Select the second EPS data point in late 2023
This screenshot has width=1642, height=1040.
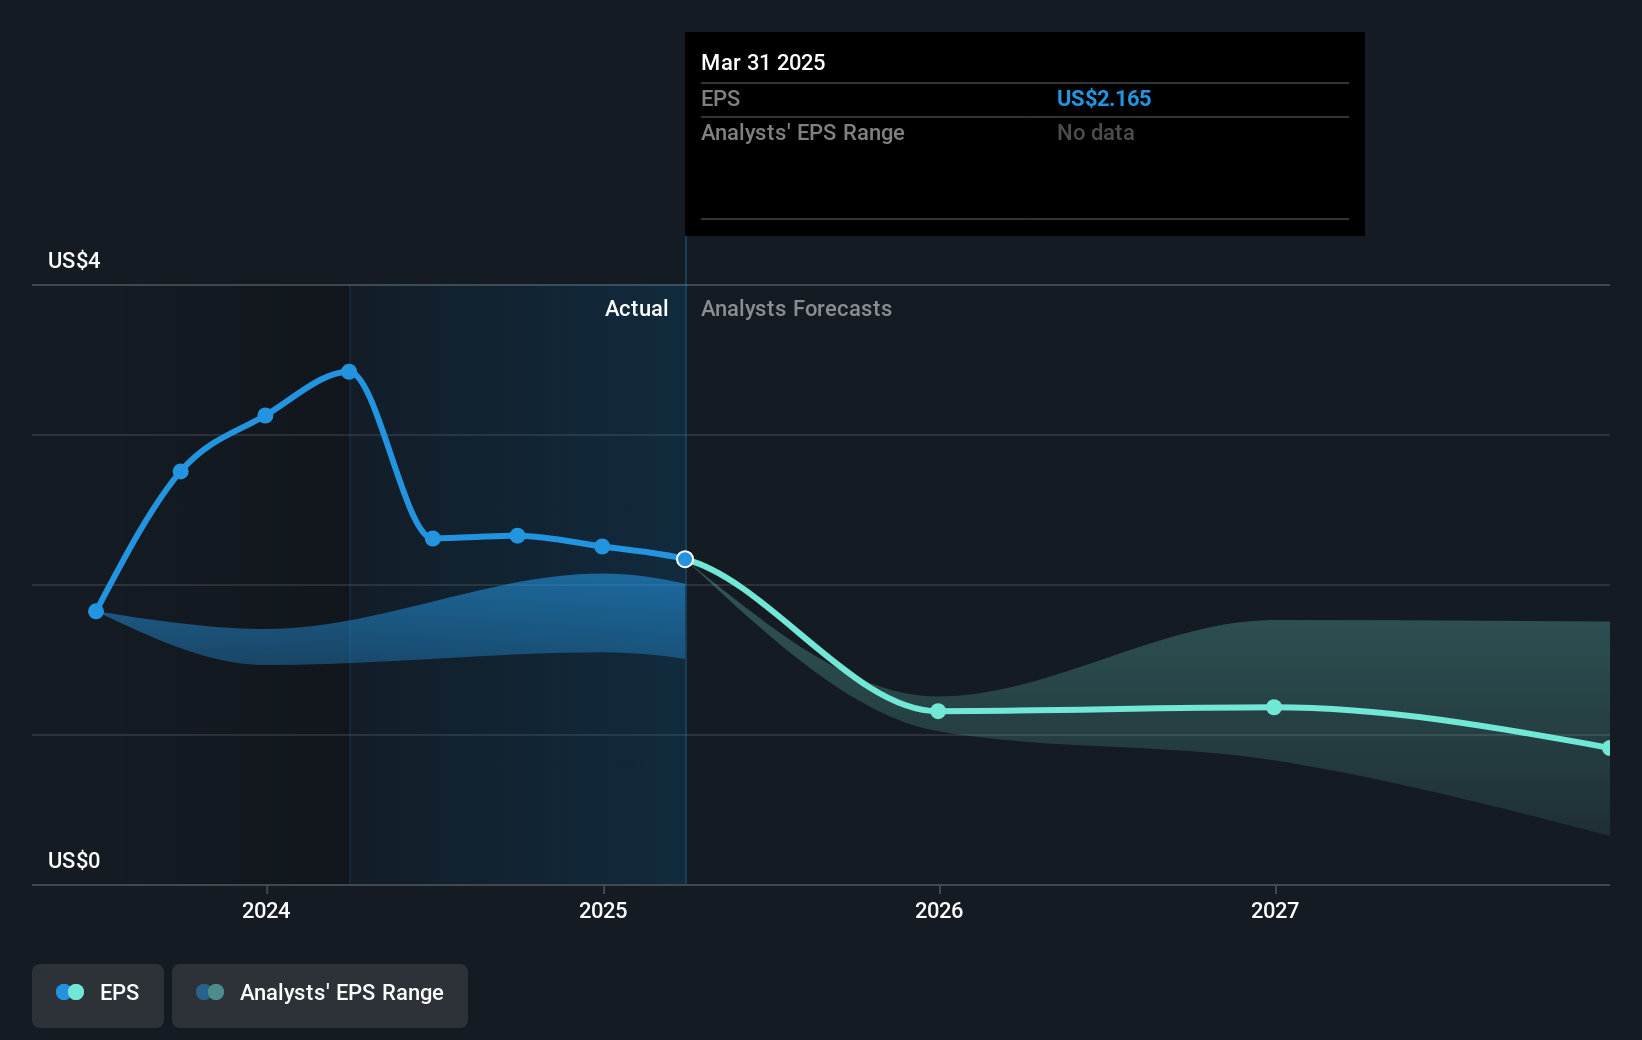click(181, 472)
